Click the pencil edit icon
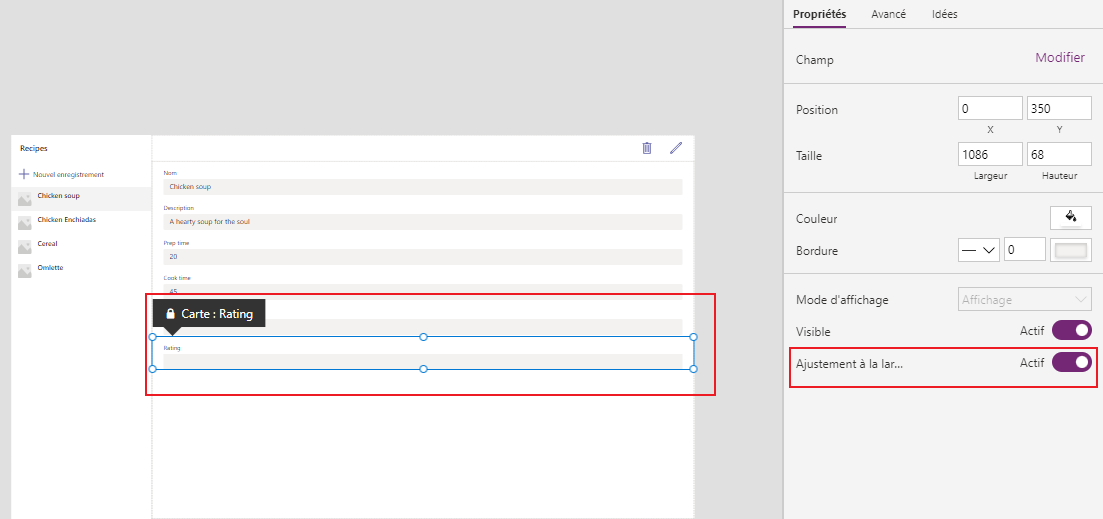1103x519 pixels. (676, 148)
